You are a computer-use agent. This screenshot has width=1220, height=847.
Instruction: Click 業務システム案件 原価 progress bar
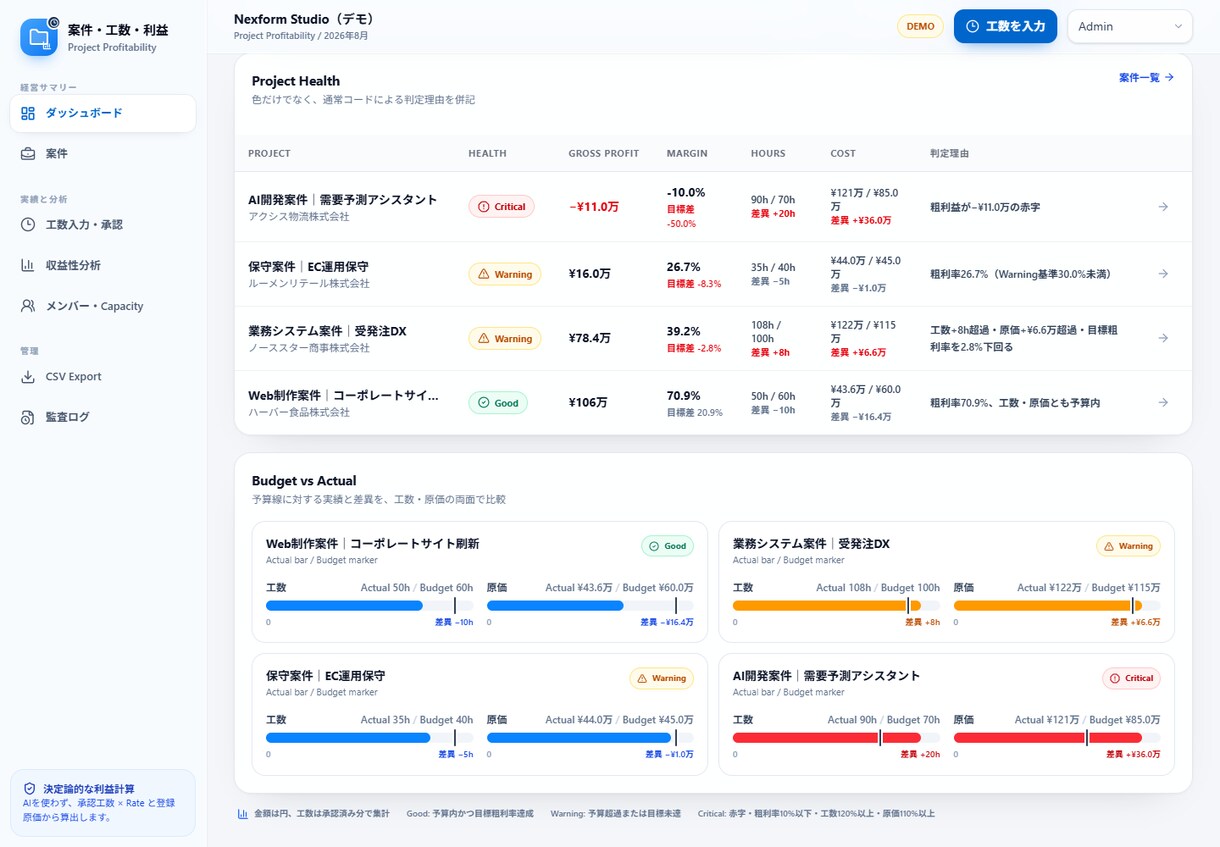click(1057, 605)
